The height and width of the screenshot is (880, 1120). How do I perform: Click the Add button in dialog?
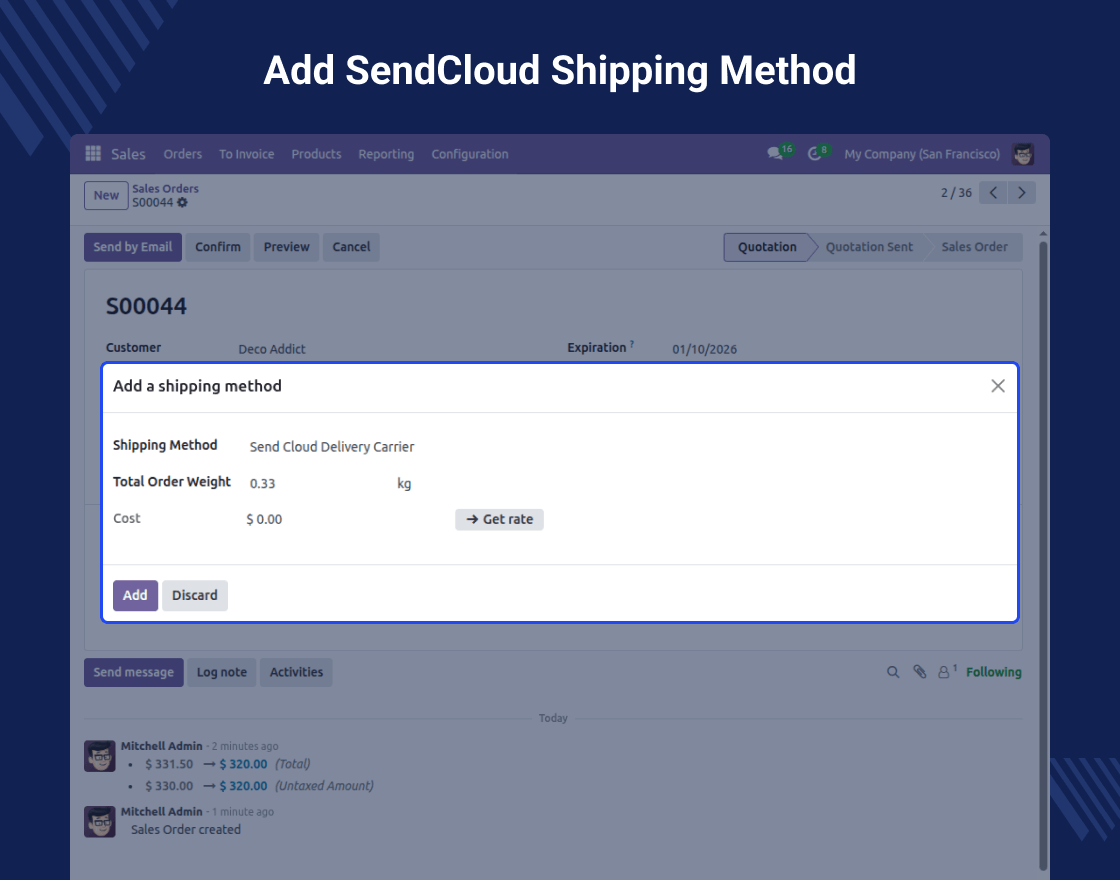pos(135,595)
